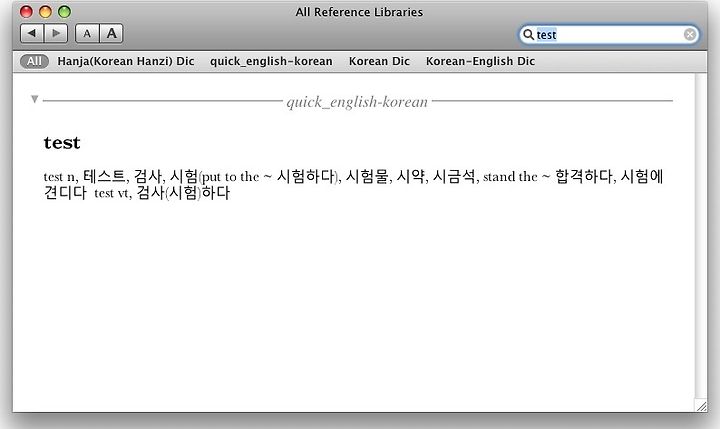Increase text size with large A button

[x=112, y=34]
